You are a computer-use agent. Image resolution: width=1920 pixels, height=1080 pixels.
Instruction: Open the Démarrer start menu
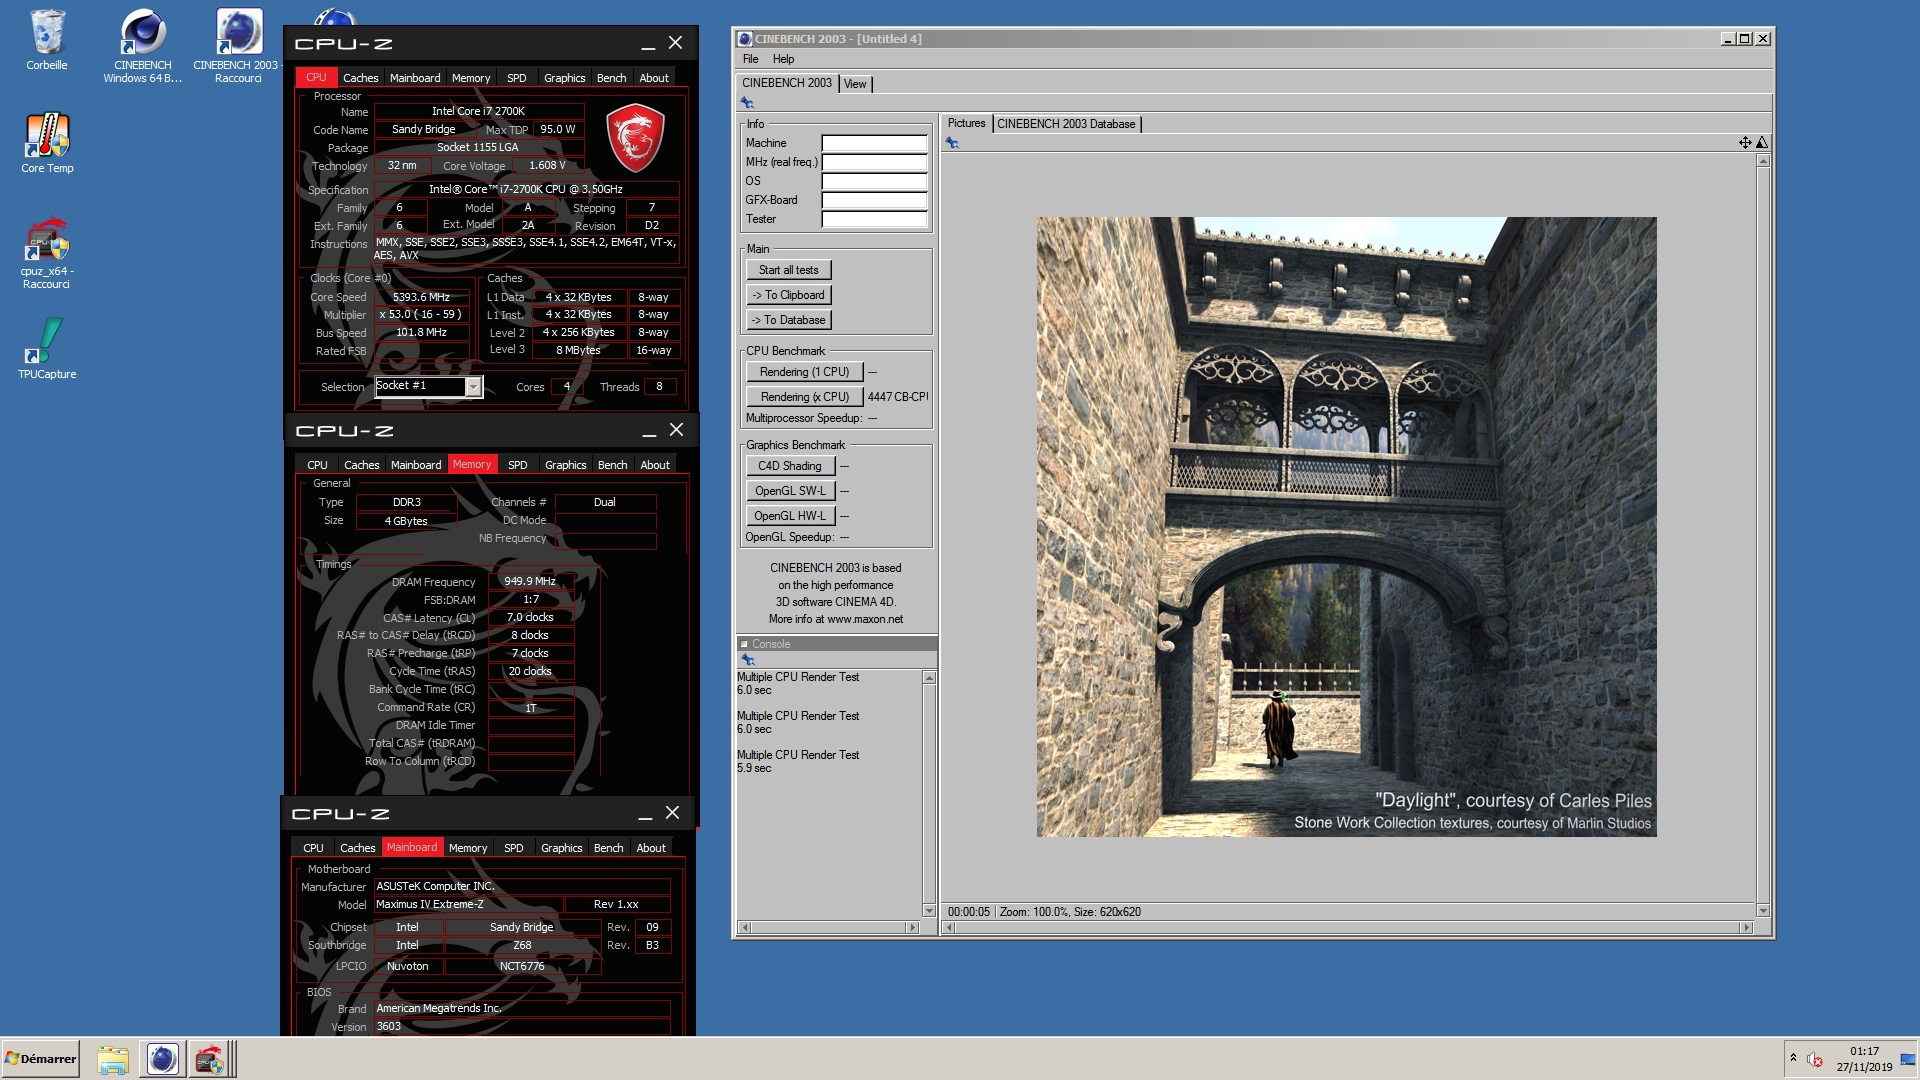41,1059
